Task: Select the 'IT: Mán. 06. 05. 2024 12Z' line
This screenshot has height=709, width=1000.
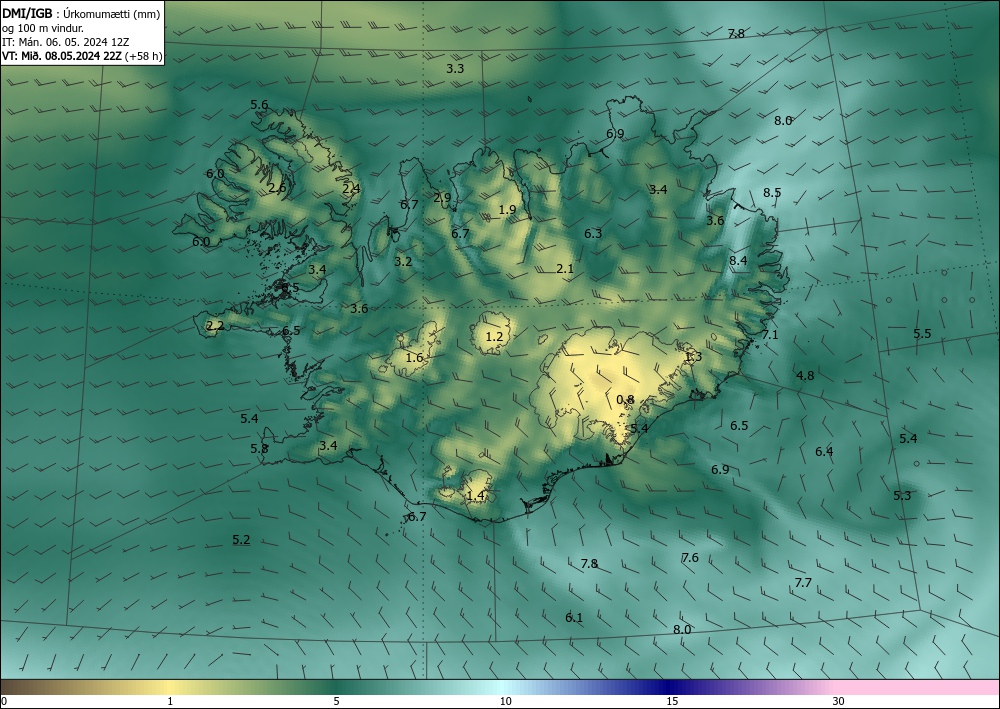Action: click(x=65, y=42)
